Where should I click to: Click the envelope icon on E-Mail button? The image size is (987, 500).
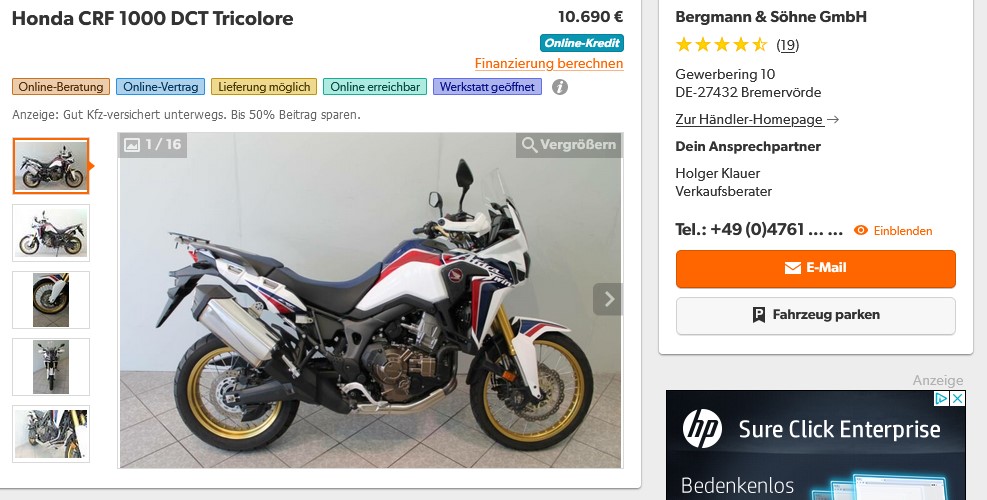click(792, 268)
